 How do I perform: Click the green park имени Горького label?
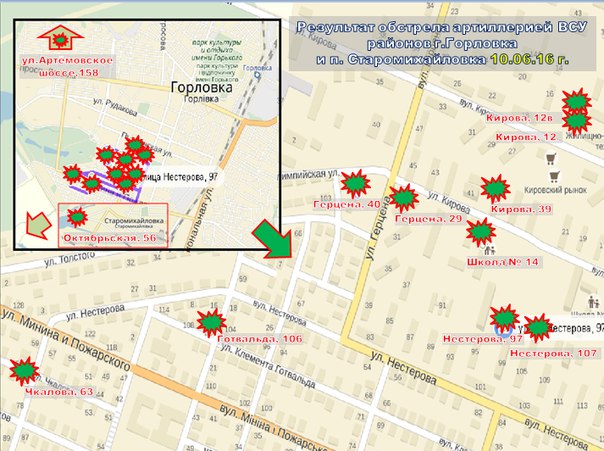pyautogui.click(x=217, y=50)
